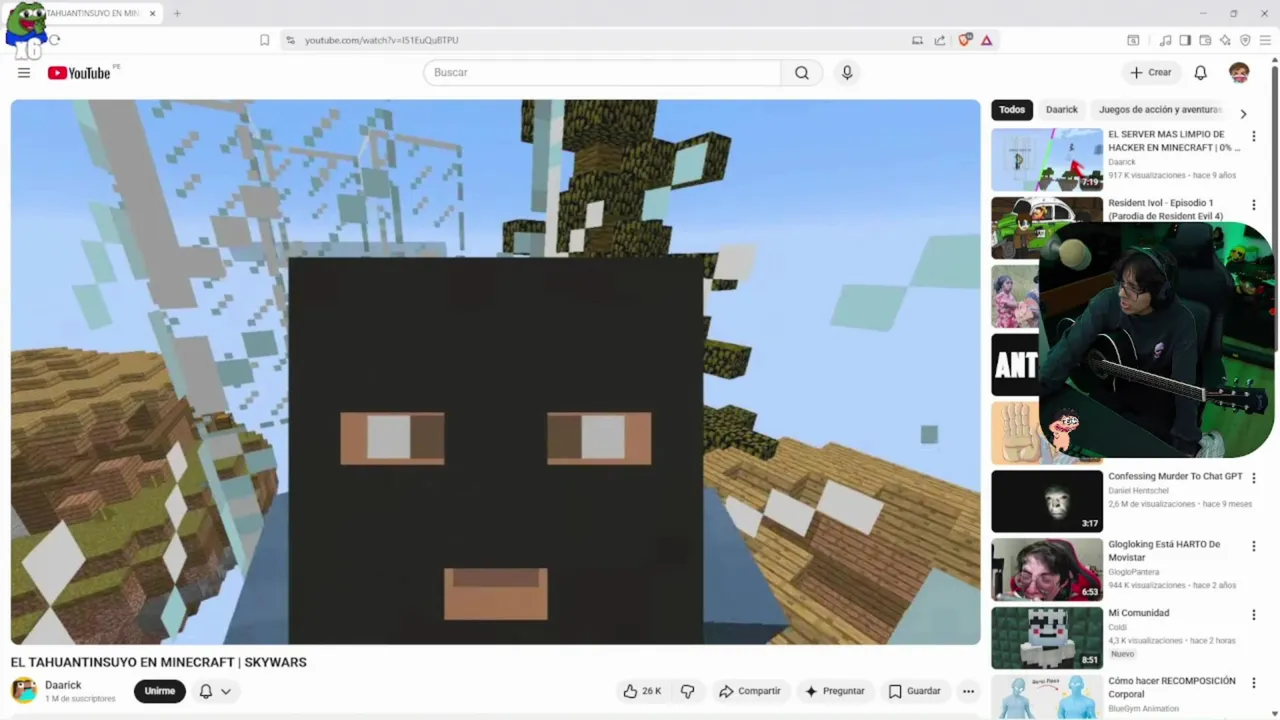The image size is (1280, 720).
Task: Open options menu for Cómo hacer RECOMPOSICIÓN Corporal
Action: point(1253,683)
